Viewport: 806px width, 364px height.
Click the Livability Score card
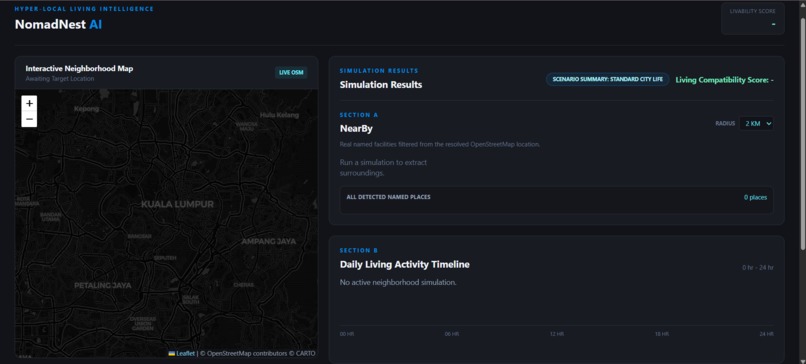(x=753, y=19)
